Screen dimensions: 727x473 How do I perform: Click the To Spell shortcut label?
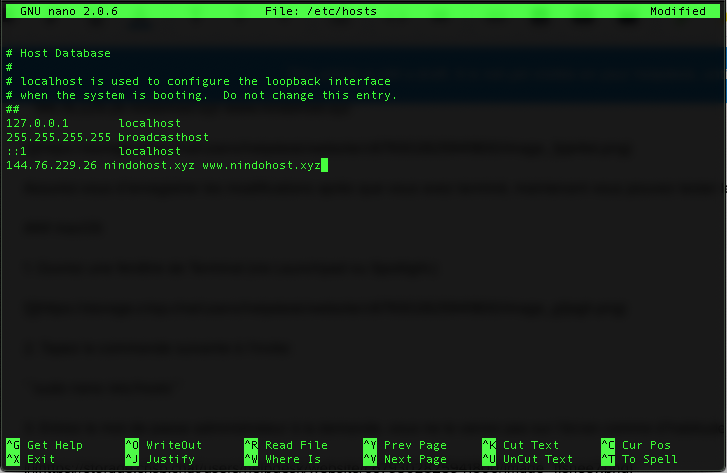649,459
